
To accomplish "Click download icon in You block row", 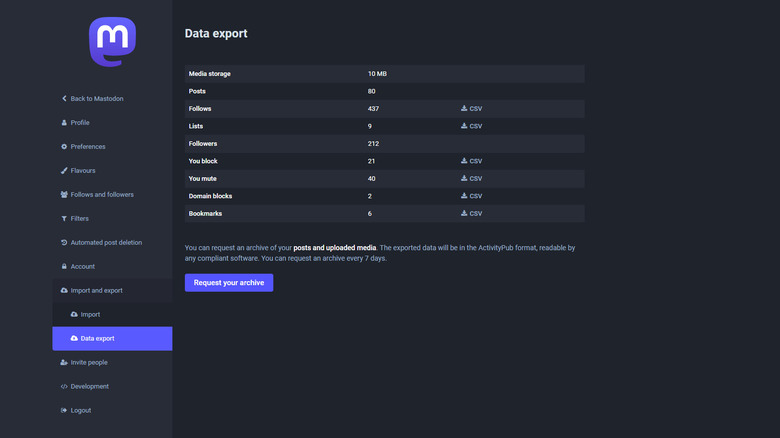I will pyautogui.click(x=464, y=161).
